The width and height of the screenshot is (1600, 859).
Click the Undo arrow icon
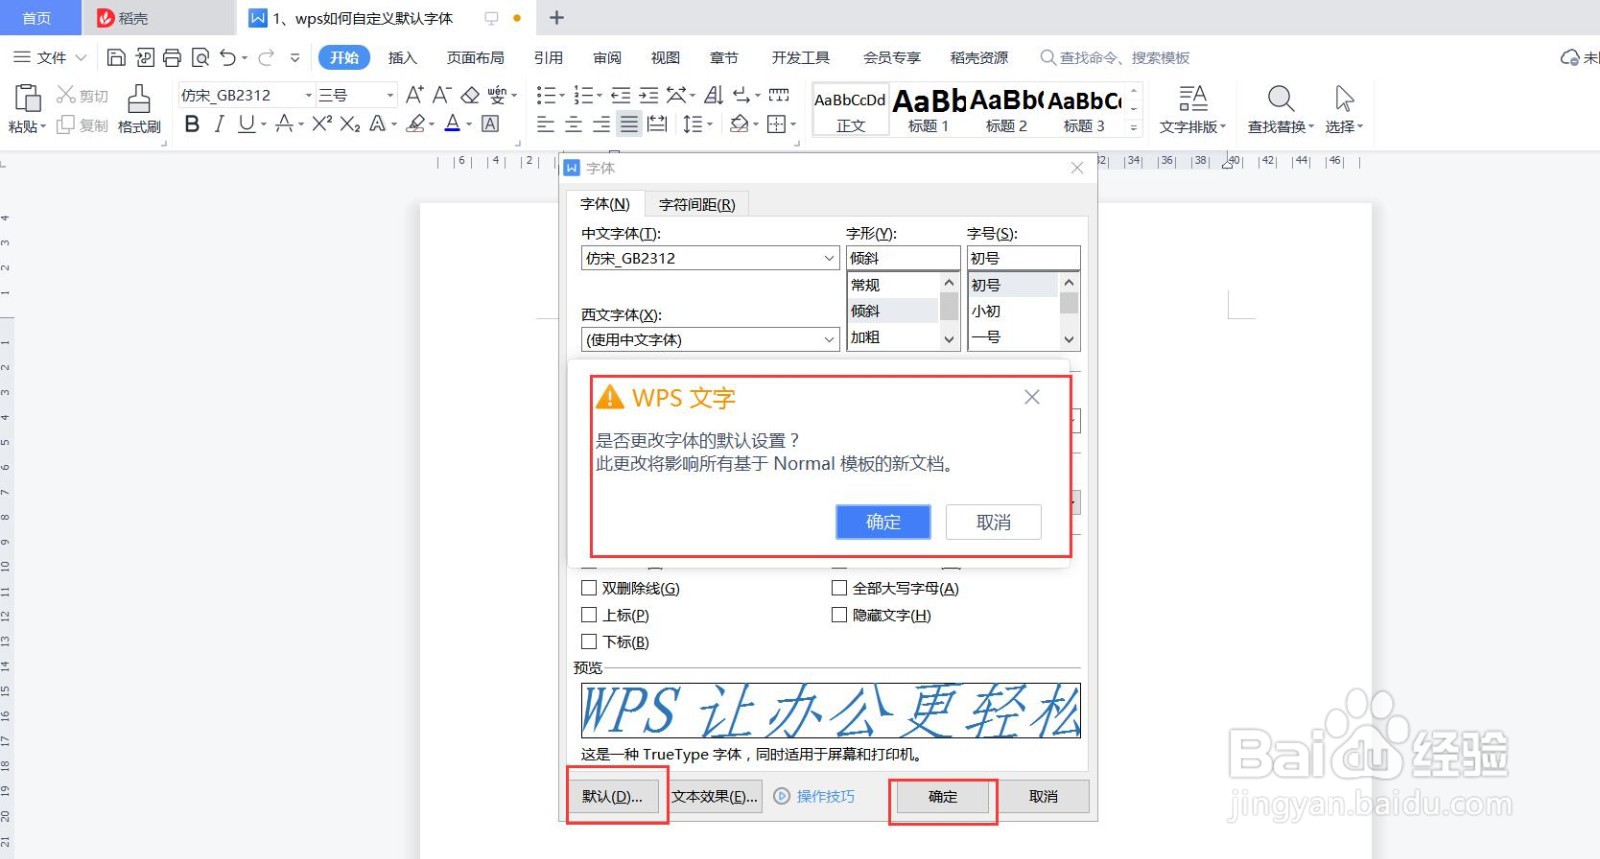click(x=228, y=58)
